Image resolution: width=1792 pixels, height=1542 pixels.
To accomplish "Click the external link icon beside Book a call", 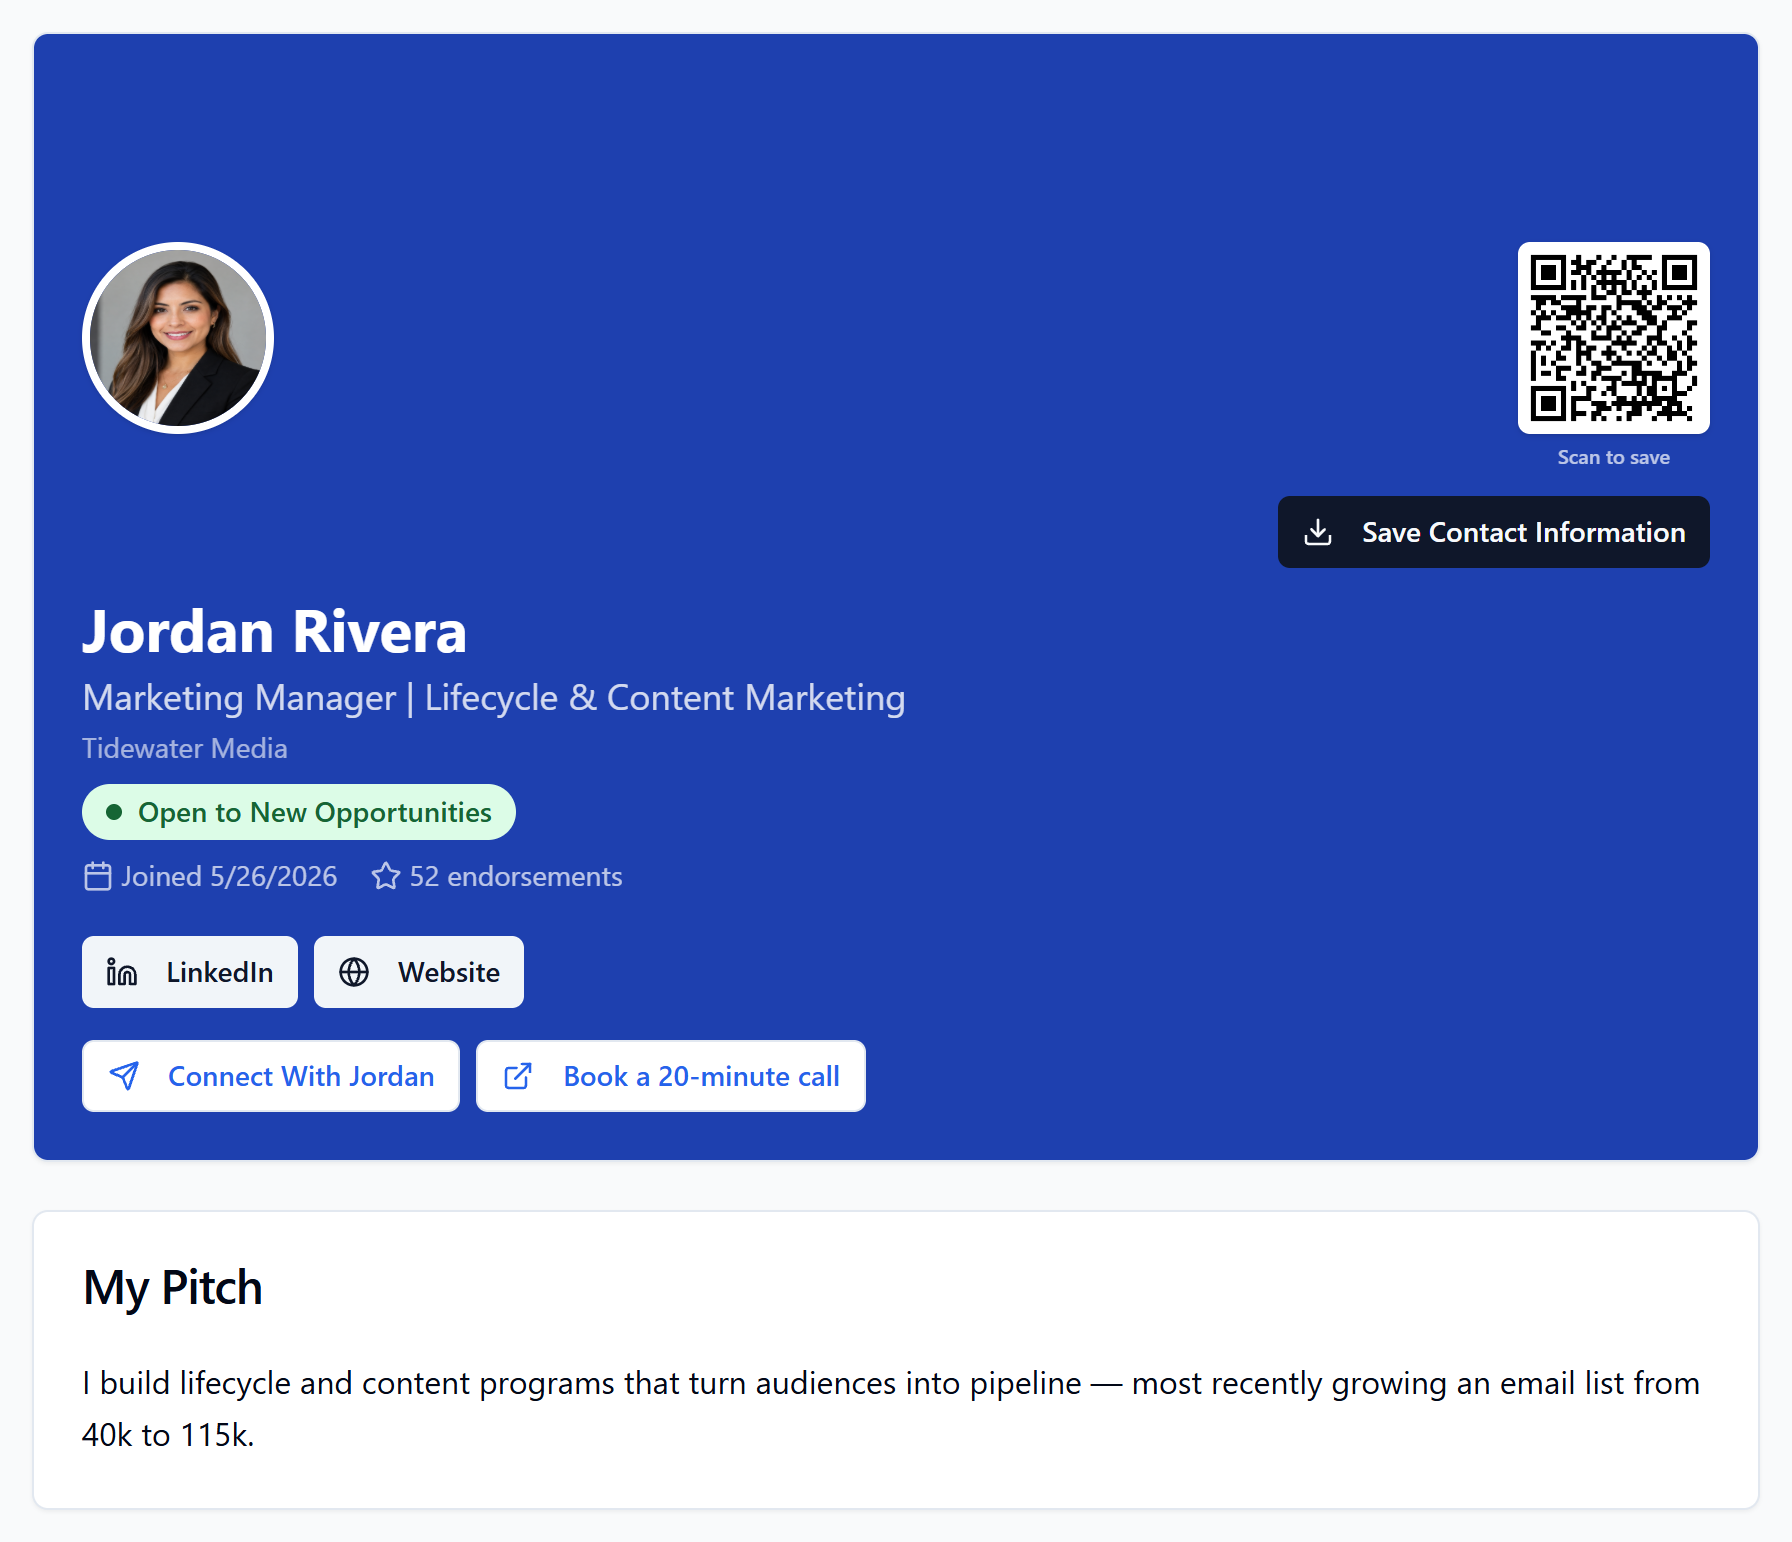I will pyautogui.click(x=518, y=1076).
